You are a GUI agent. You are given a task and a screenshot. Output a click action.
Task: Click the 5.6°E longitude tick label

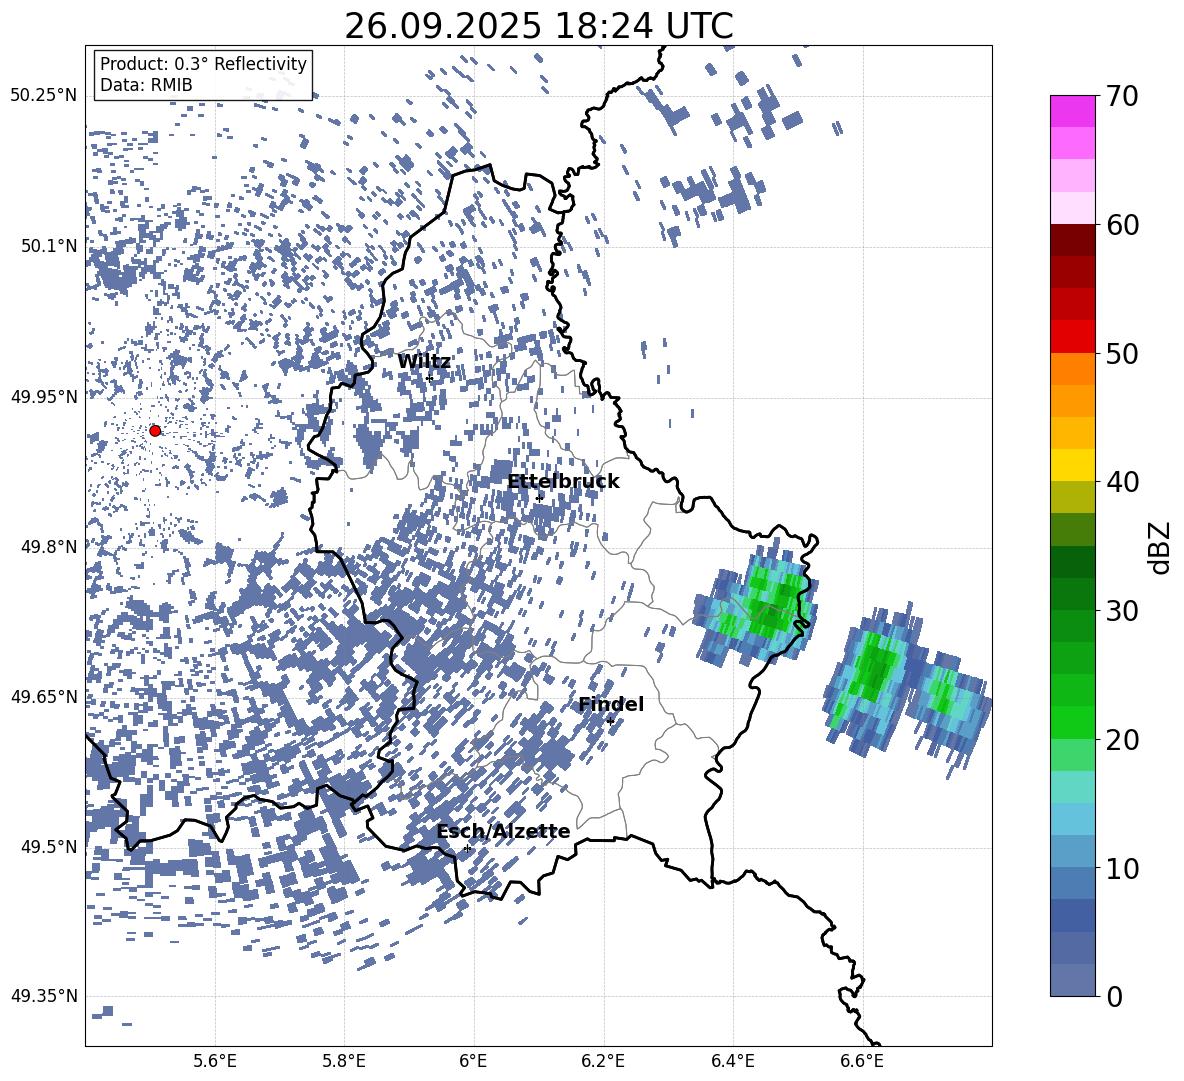click(x=214, y=1061)
